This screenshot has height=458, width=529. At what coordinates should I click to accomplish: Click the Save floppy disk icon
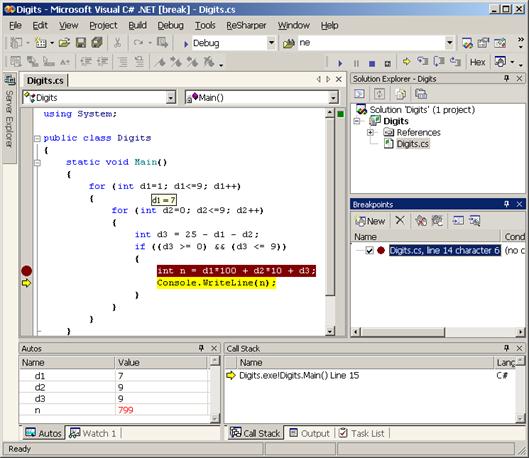[x=81, y=43]
